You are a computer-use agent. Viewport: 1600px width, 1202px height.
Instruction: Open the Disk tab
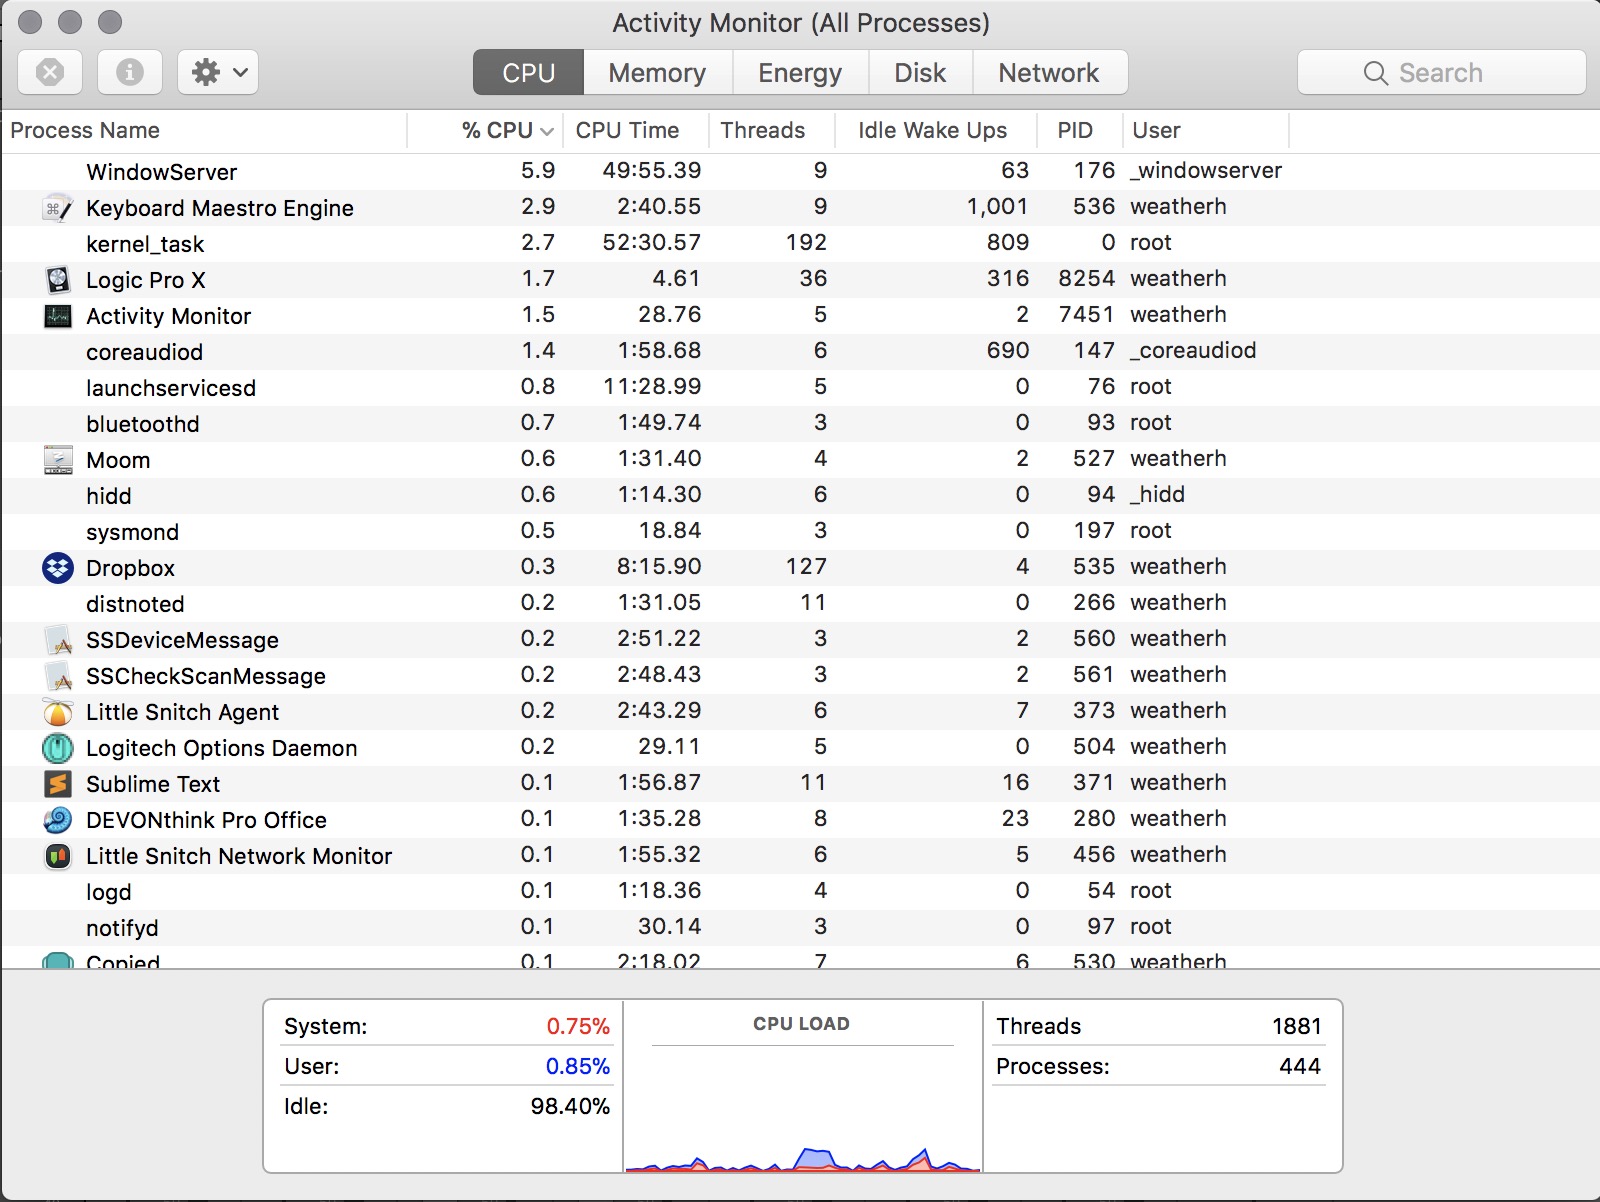point(920,72)
